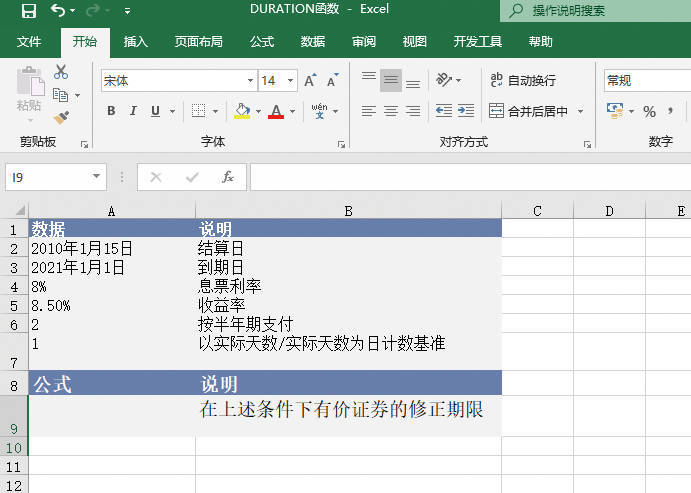This screenshot has height=493, width=691.
Task: Click Merge and Center (合并后居中) button
Action: (x=528, y=111)
